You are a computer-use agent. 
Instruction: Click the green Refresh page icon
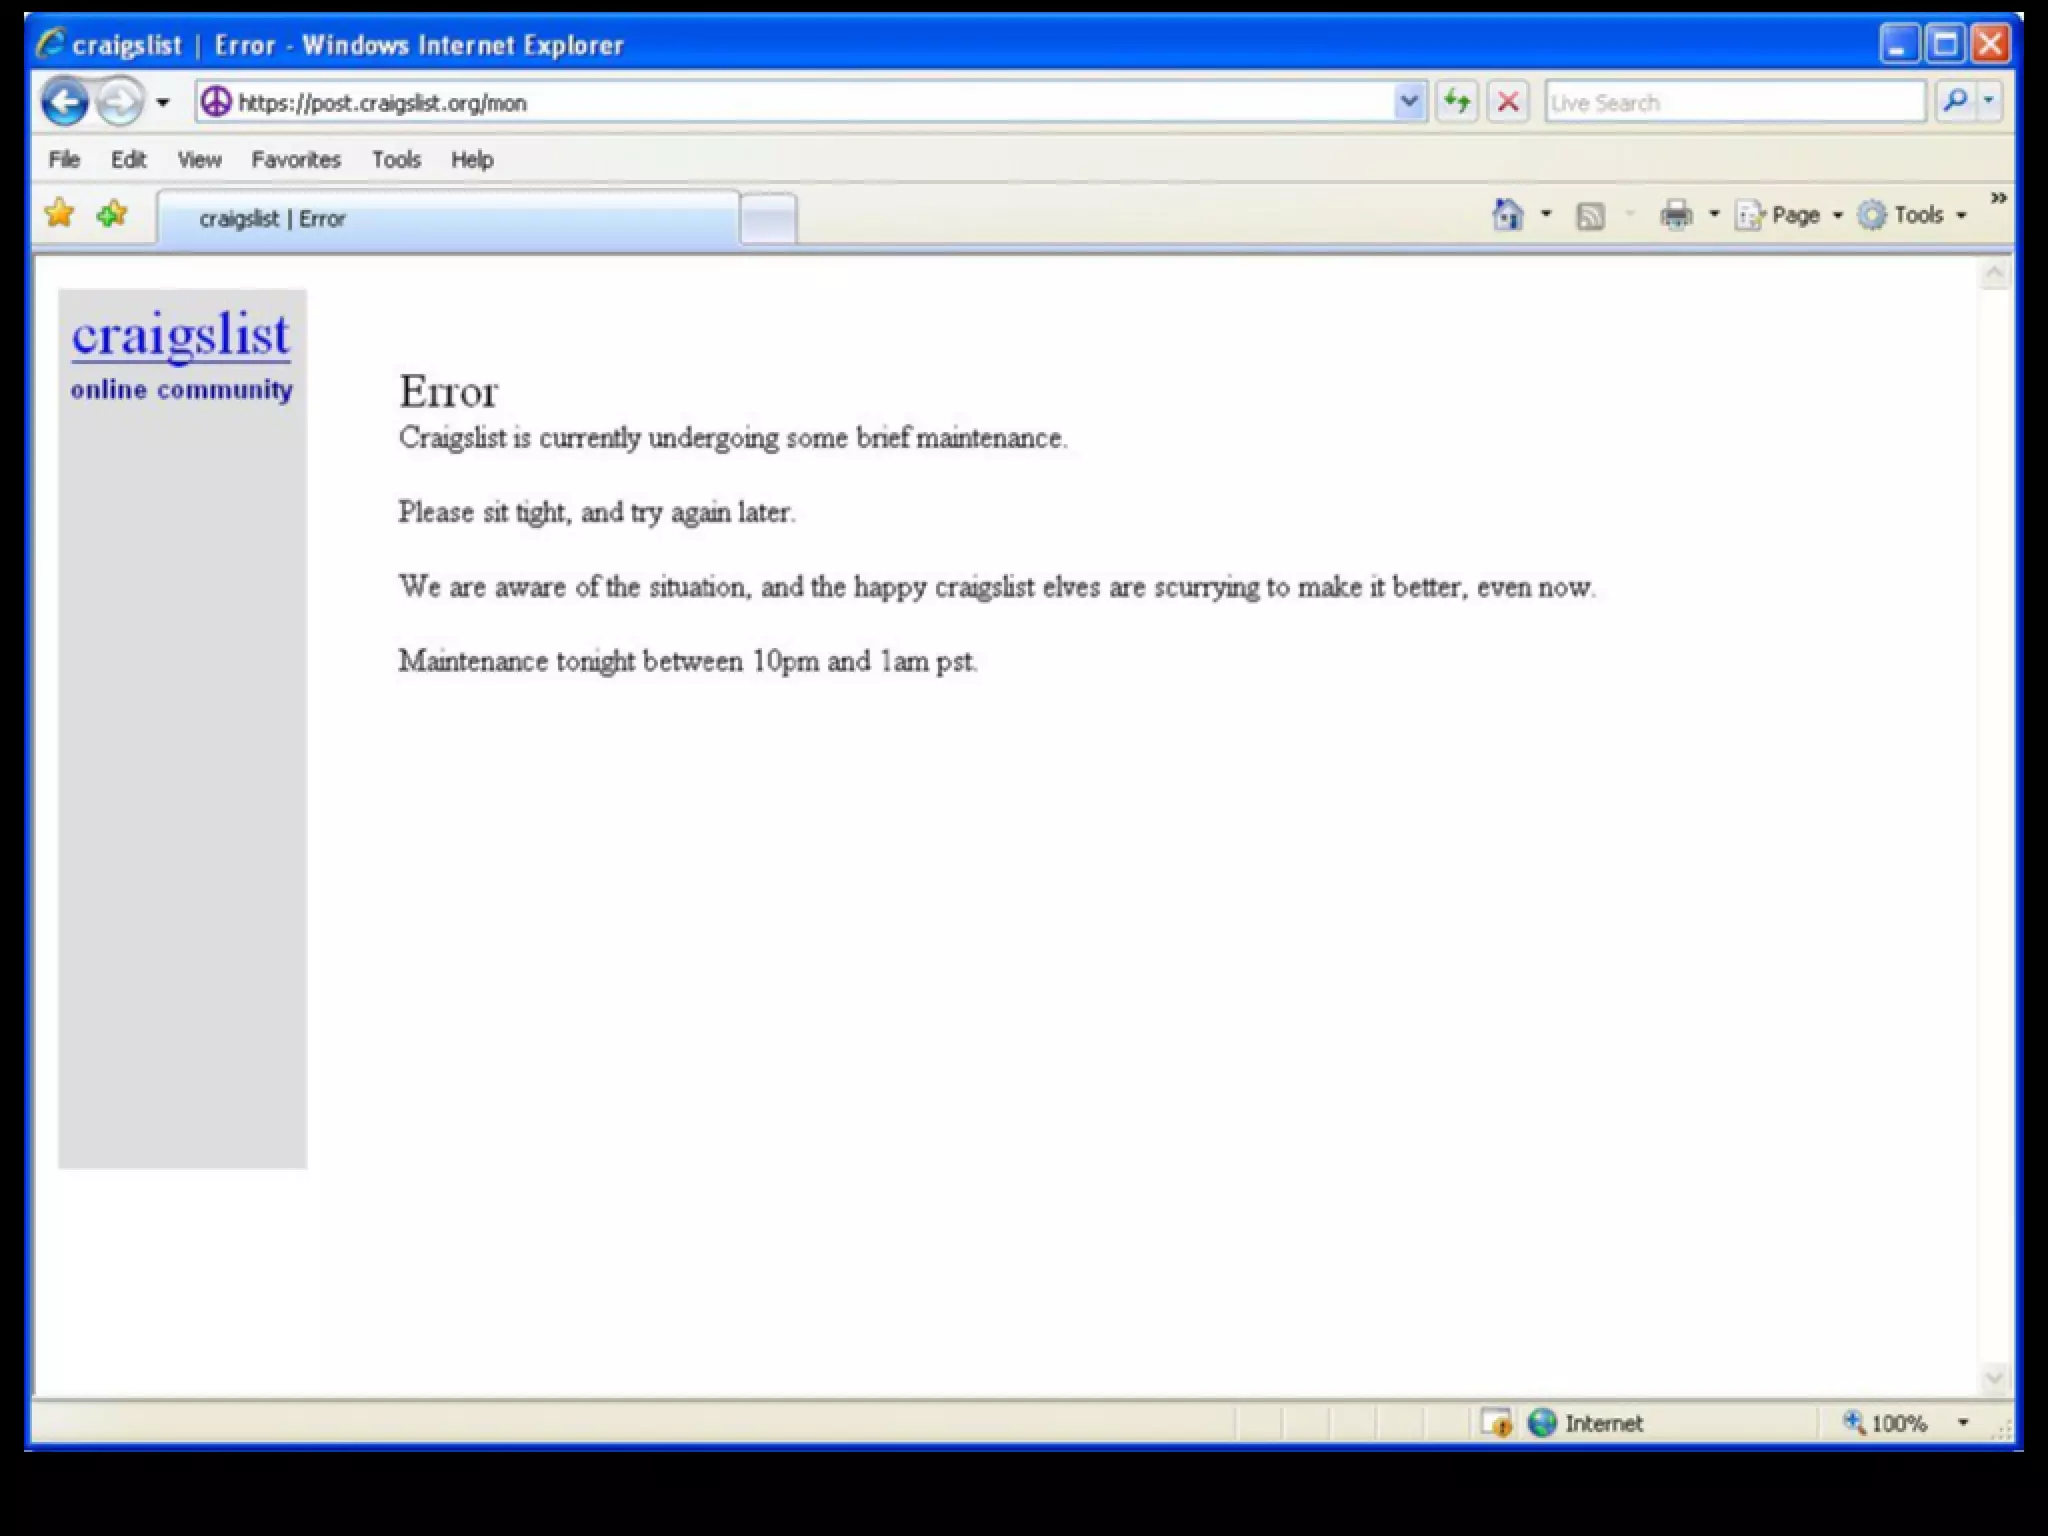1457,102
